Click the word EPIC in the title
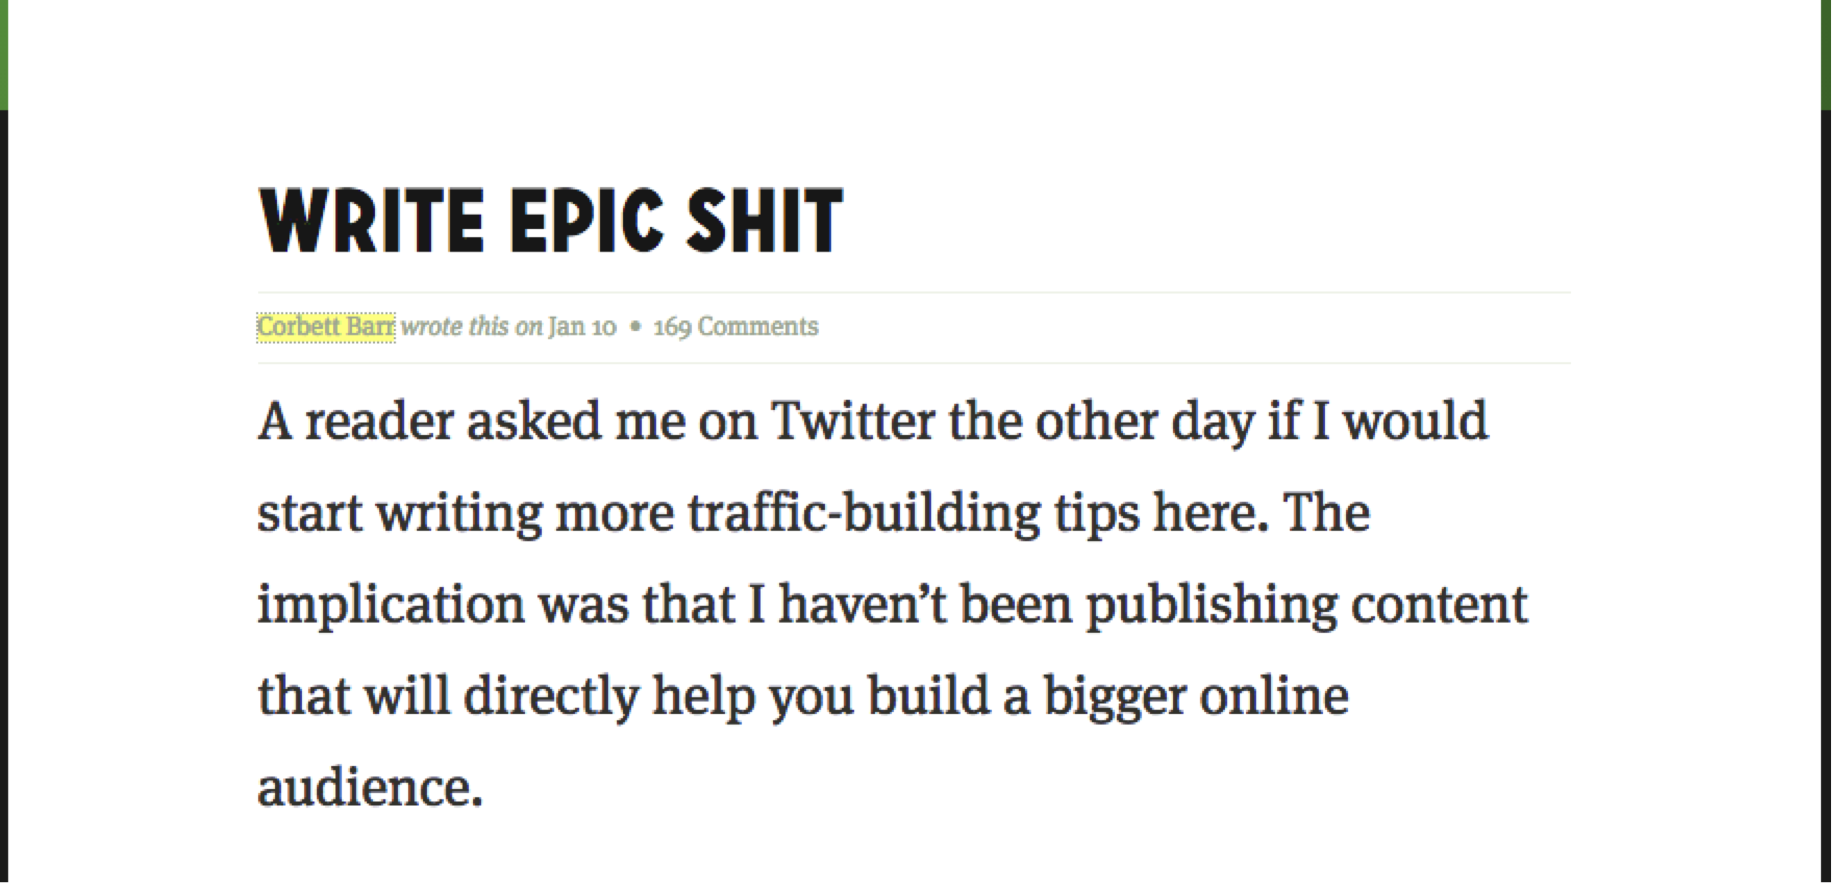The image size is (1832, 883). (586, 220)
